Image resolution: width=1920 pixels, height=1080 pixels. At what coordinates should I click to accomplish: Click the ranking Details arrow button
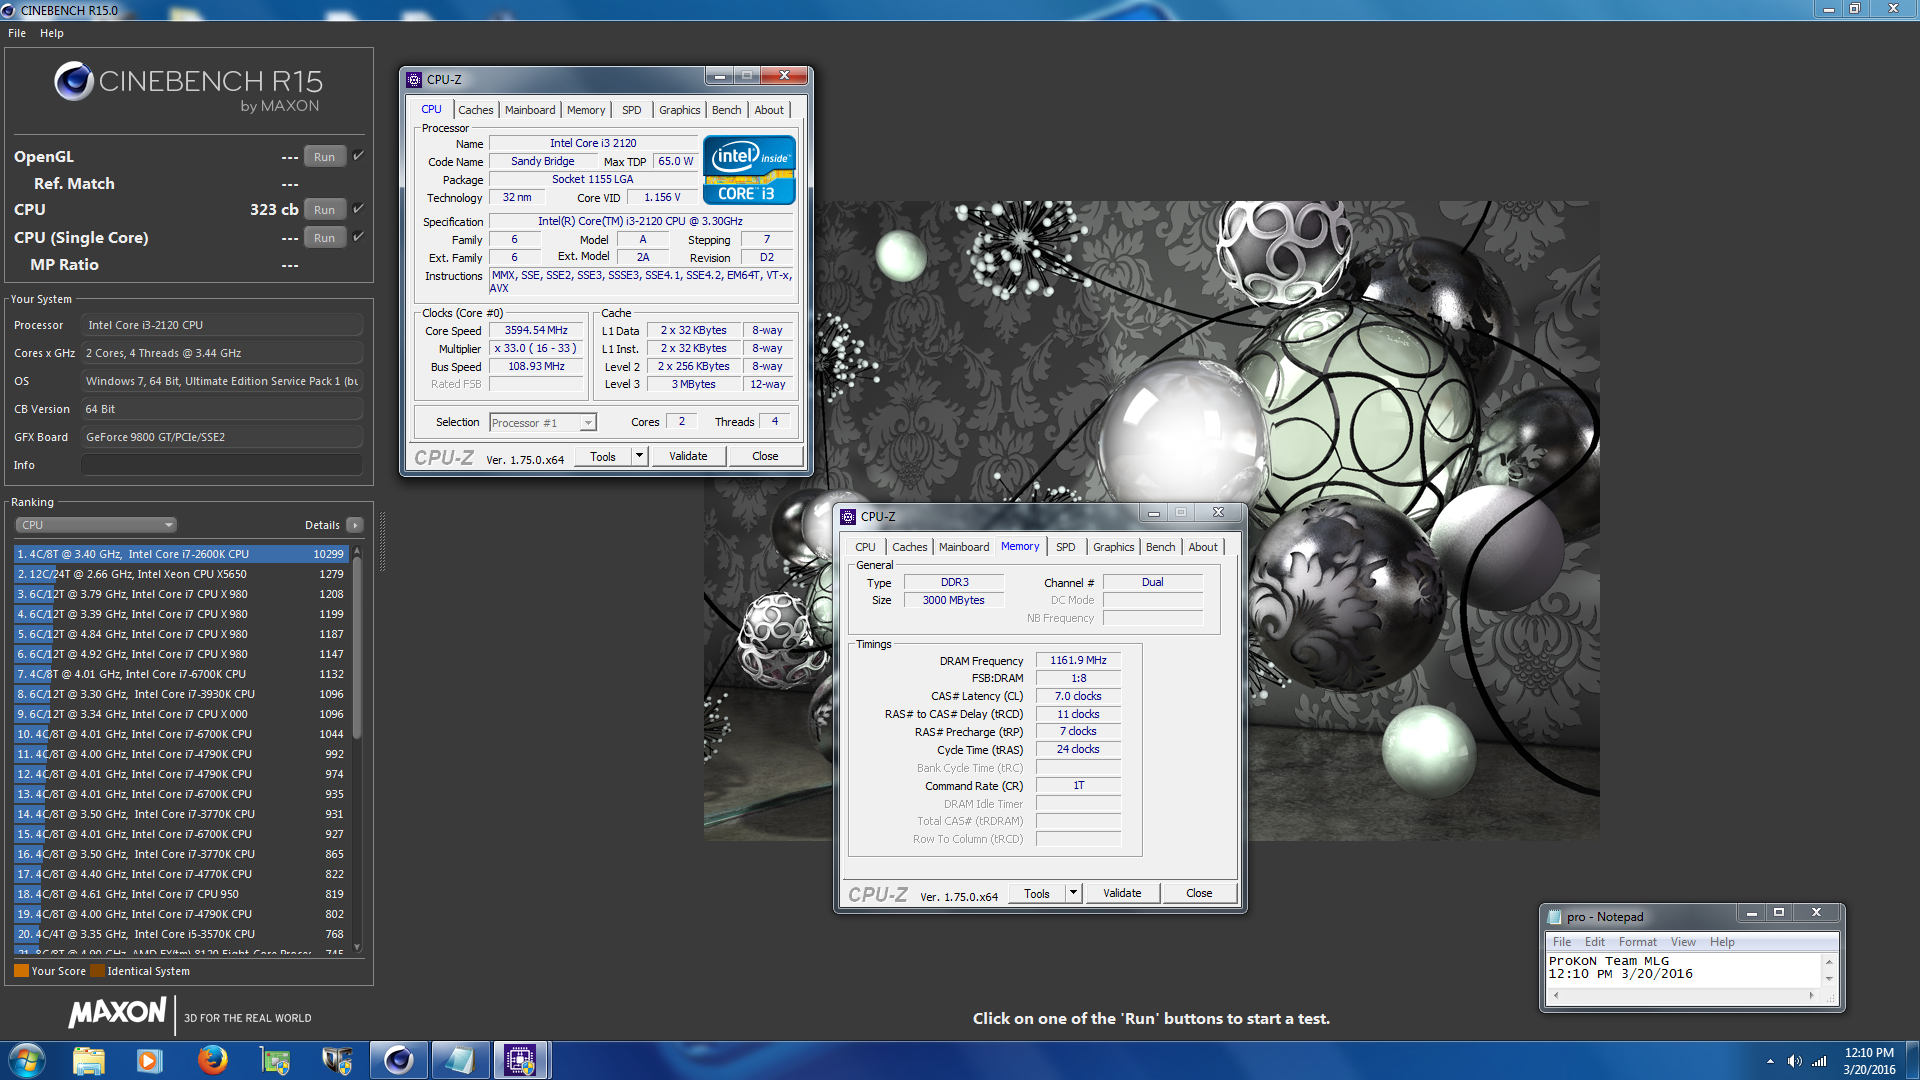tap(355, 525)
